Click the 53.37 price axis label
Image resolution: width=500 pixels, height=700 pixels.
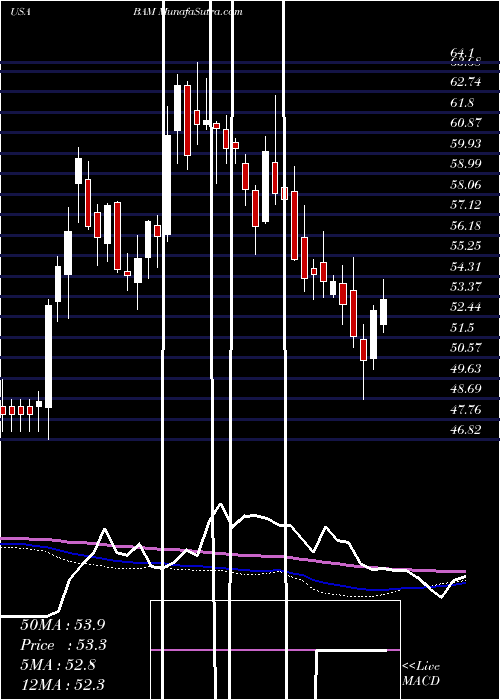[466, 287]
